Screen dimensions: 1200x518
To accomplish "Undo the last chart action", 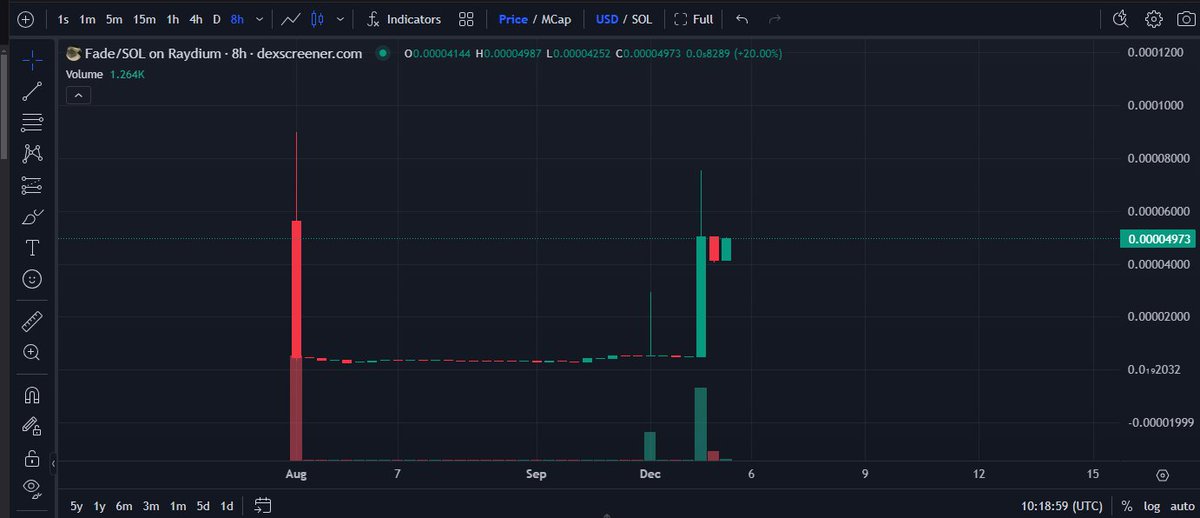I will (741, 19).
